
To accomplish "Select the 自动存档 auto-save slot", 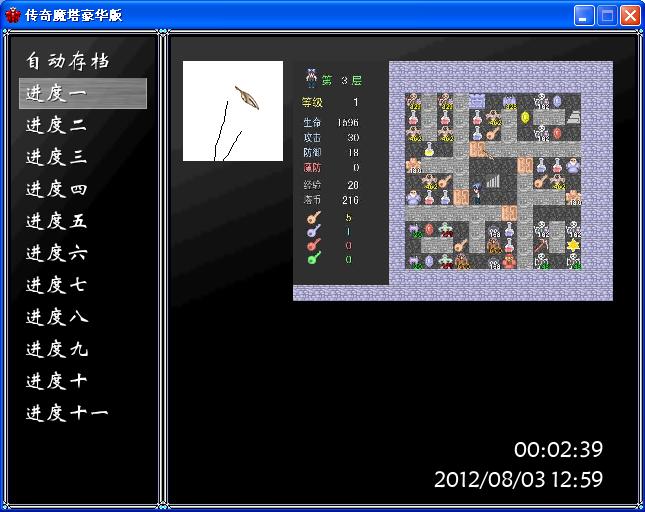I will pyautogui.click(x=83, y=61).
